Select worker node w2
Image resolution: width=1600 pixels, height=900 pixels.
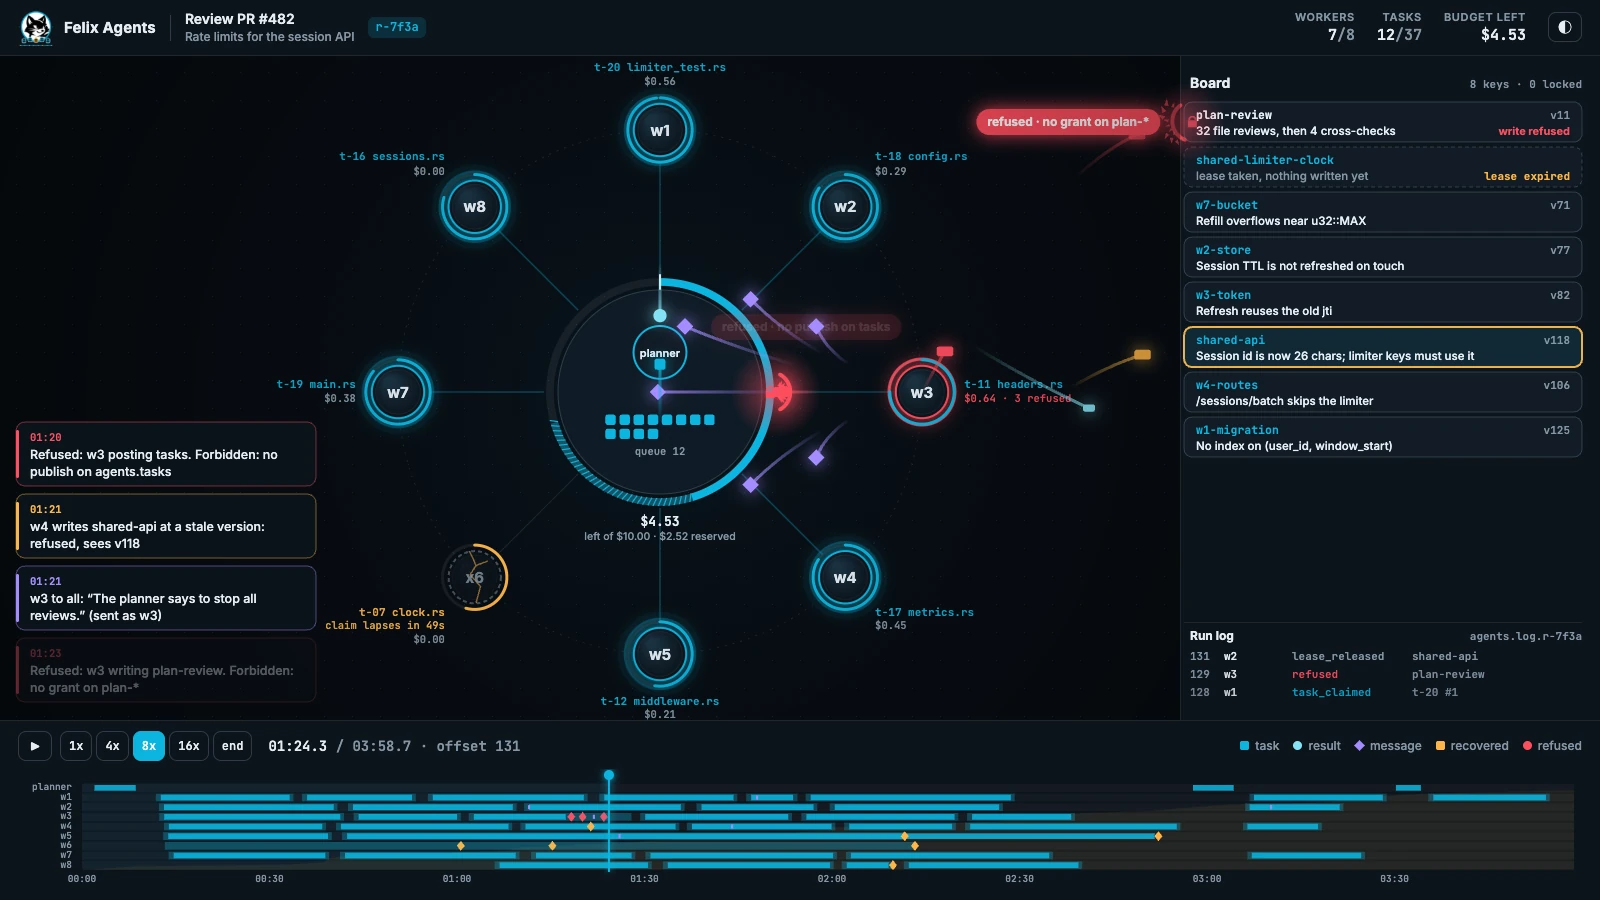click(845, 207)
